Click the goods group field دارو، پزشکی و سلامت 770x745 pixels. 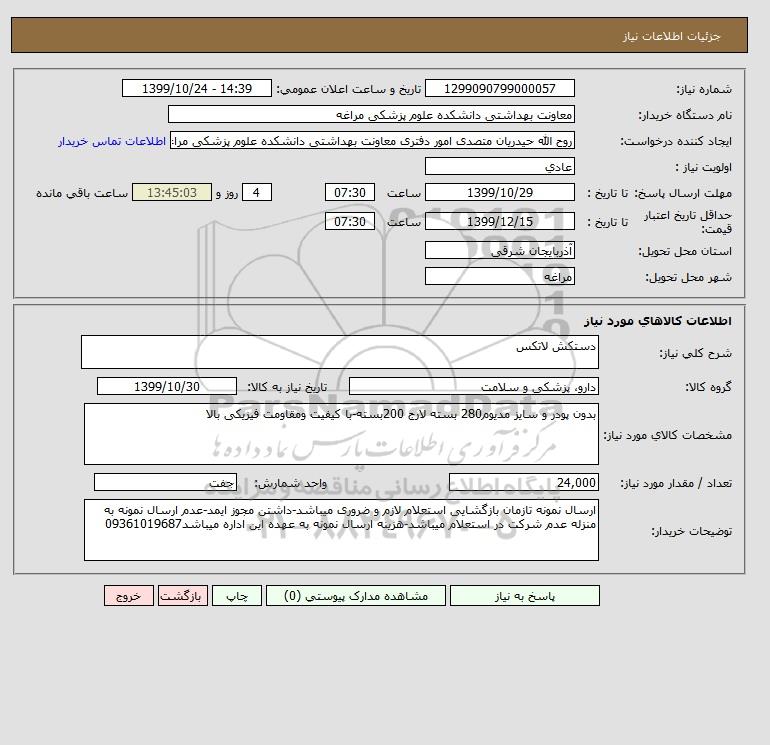coord(473,386)
